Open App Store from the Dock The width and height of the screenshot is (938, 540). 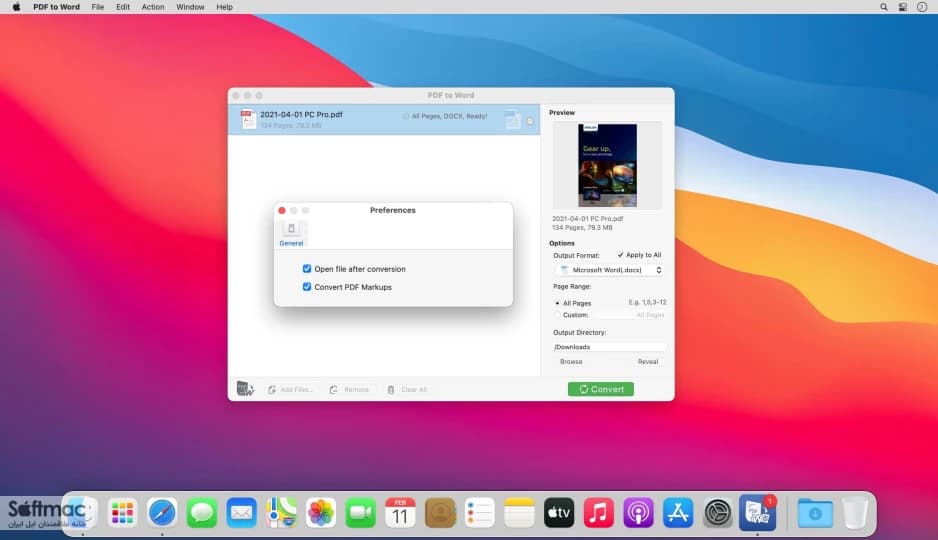678,512
